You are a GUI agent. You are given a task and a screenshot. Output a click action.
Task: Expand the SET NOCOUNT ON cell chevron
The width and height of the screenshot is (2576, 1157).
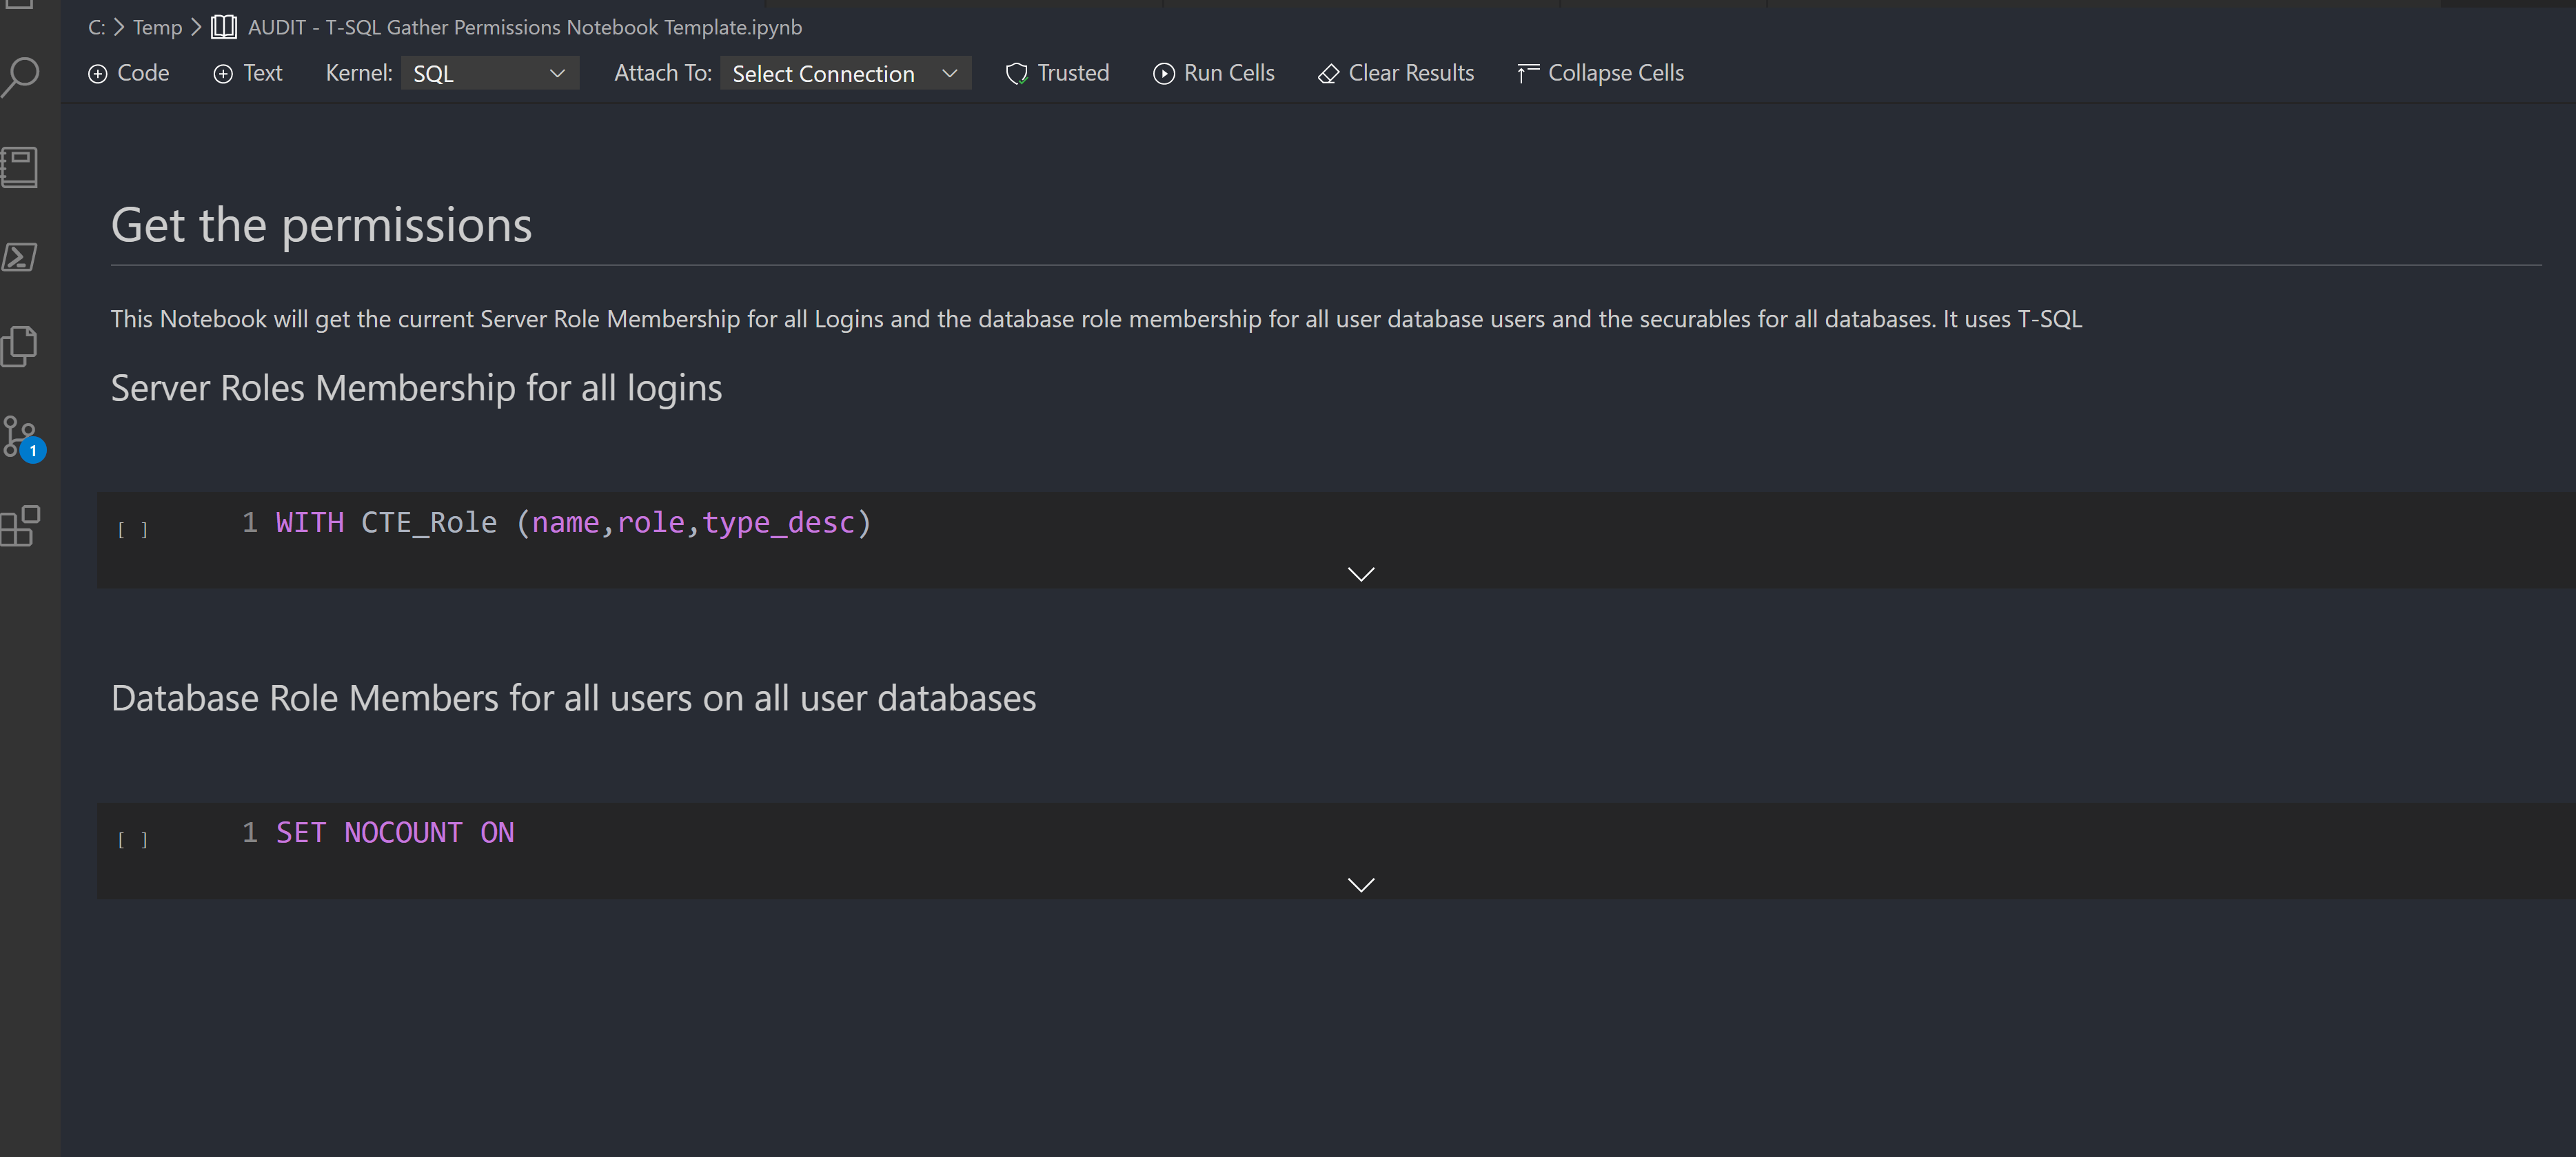click(1361, 884)
